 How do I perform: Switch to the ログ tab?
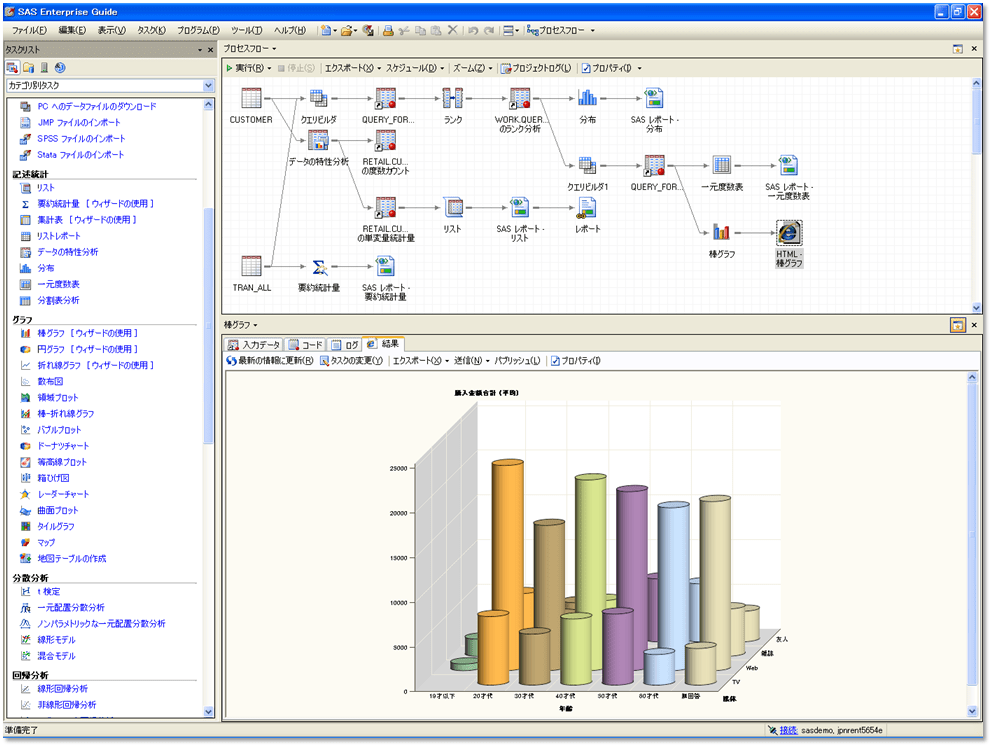[345, 344]
